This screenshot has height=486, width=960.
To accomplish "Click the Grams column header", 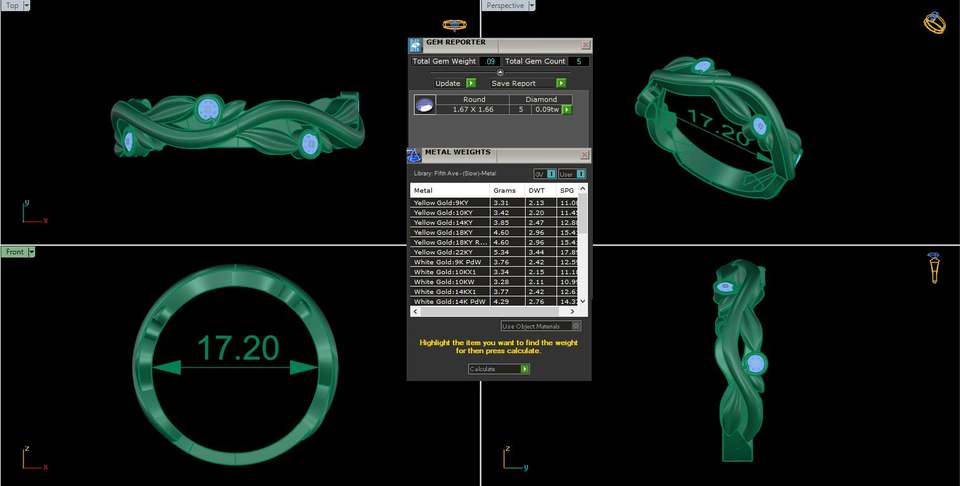I will [507, 190].
